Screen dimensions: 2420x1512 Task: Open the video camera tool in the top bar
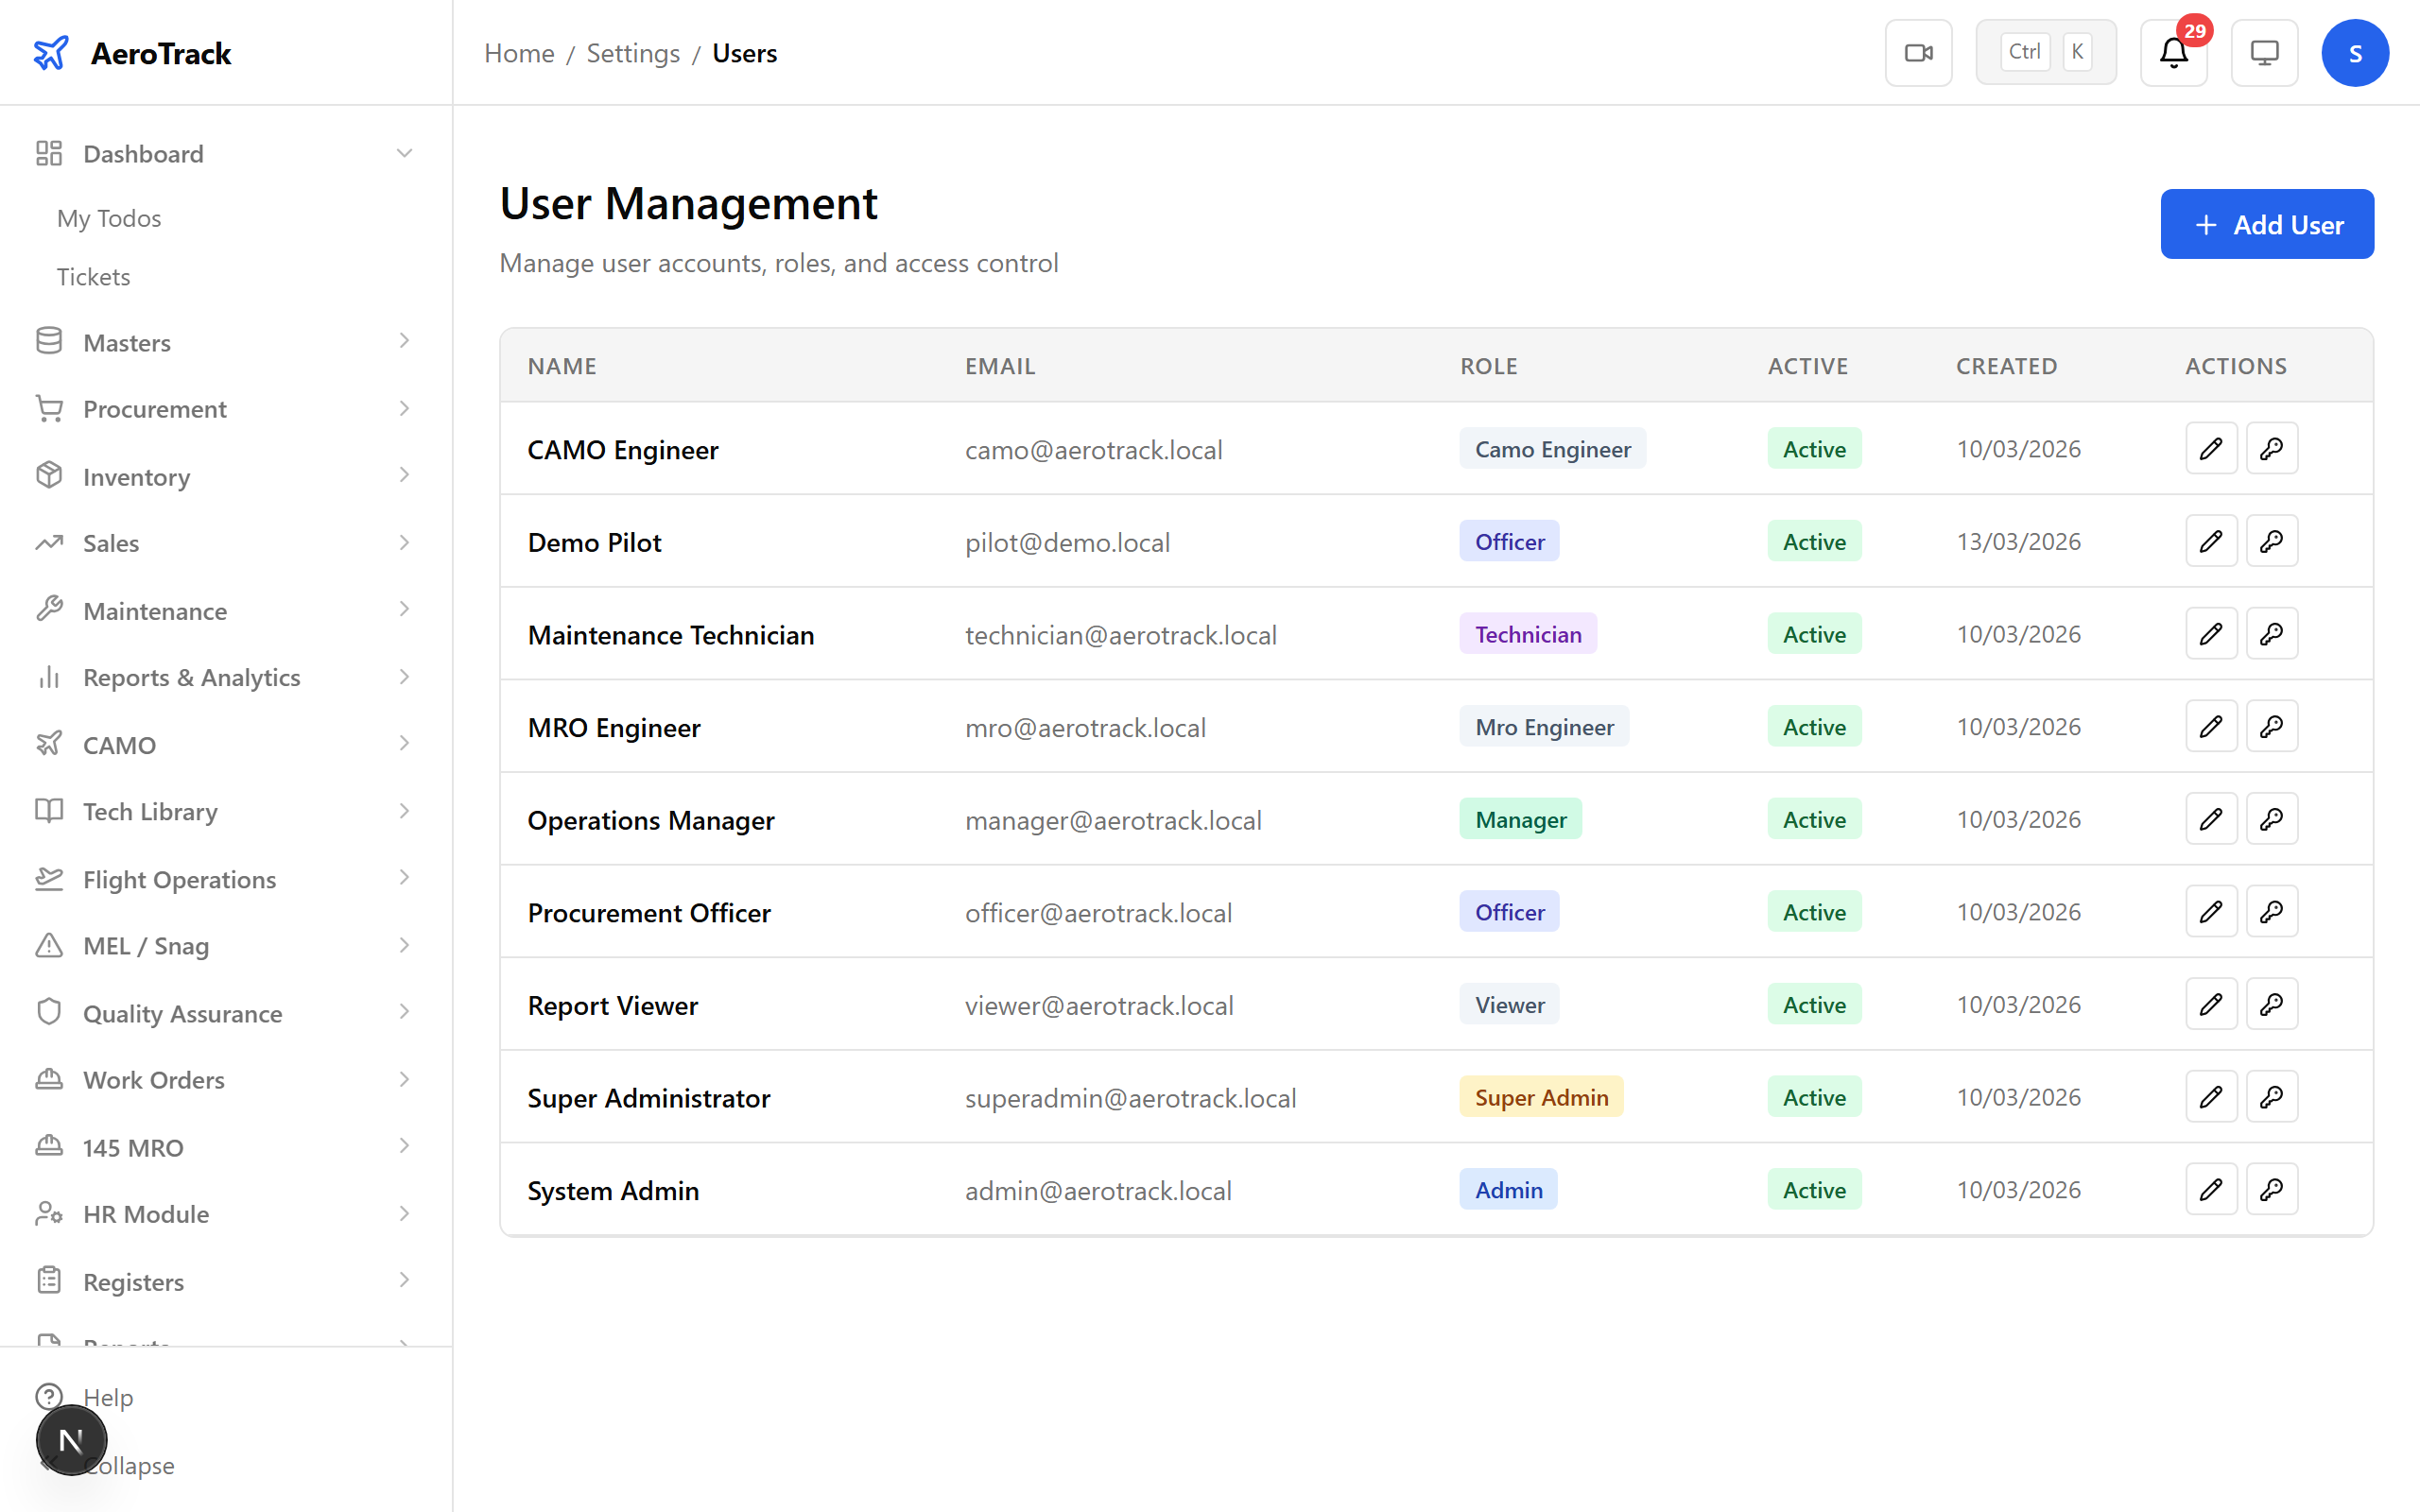tap(1918, 52)
